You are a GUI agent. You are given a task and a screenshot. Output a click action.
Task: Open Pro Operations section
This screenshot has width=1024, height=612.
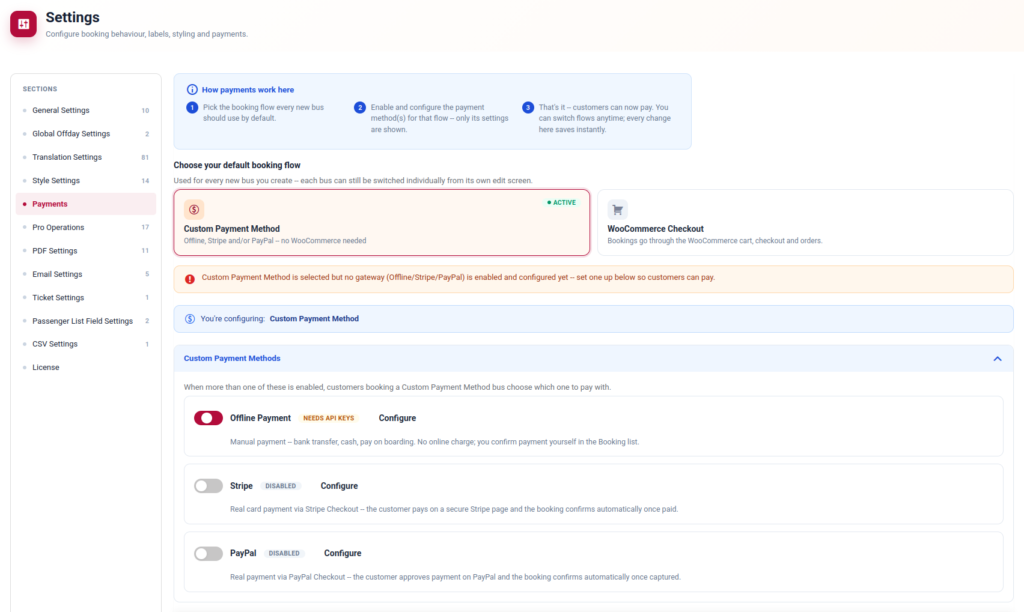(86, 227)
